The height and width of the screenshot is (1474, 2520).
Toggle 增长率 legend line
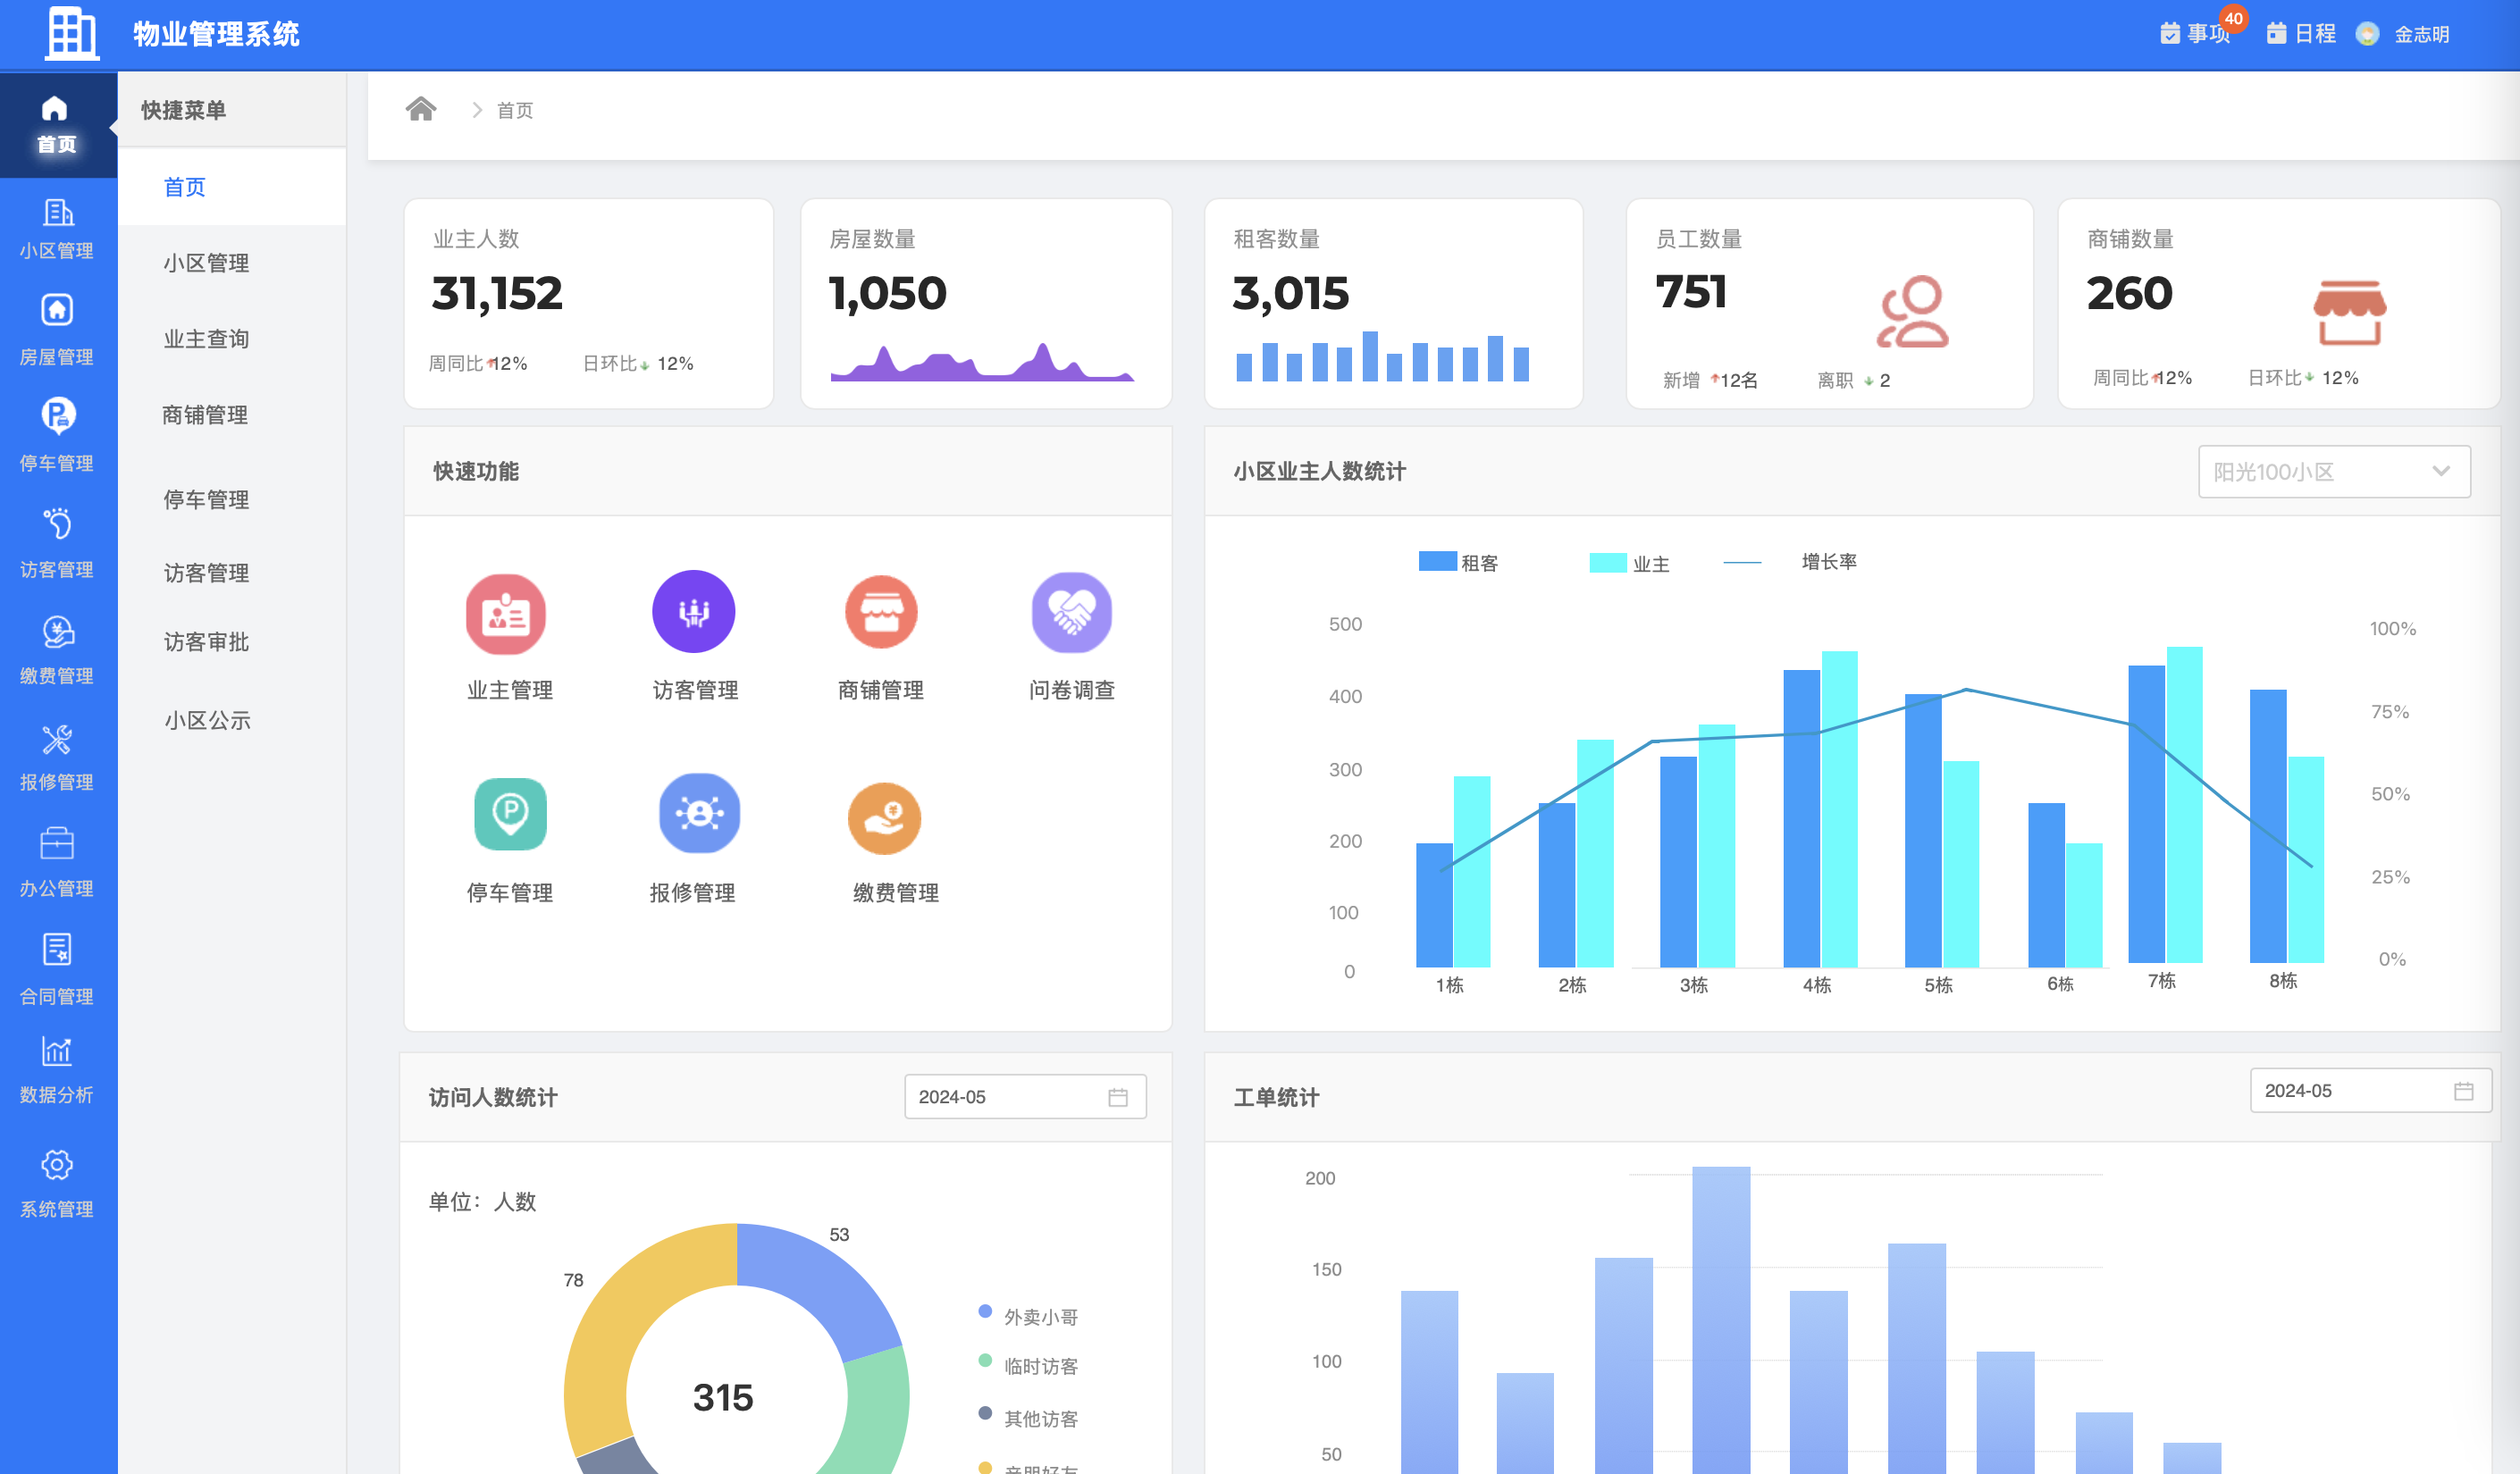click(x=1790, y=562)
